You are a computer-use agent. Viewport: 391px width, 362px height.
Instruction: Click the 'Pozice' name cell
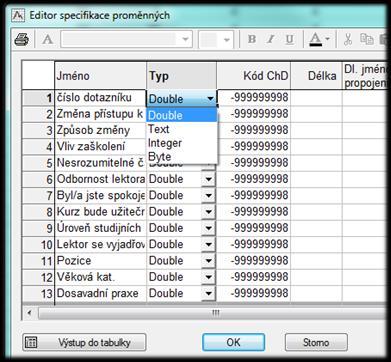(x=101, y=261)
